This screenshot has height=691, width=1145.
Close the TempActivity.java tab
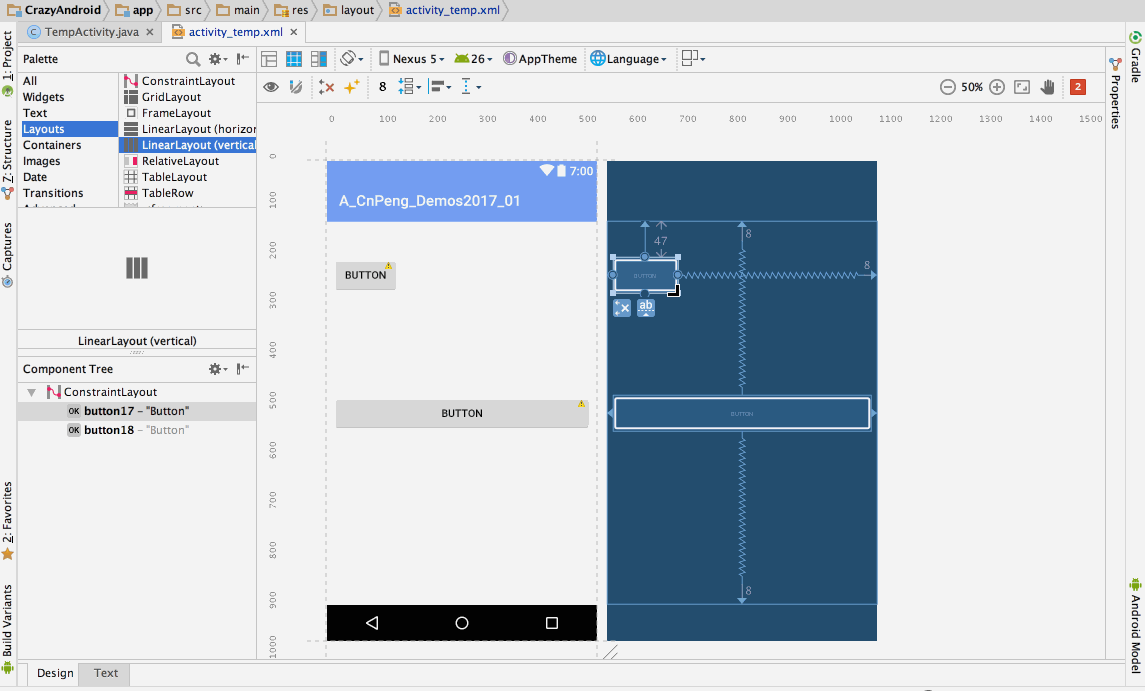click(x=150, y=32)
